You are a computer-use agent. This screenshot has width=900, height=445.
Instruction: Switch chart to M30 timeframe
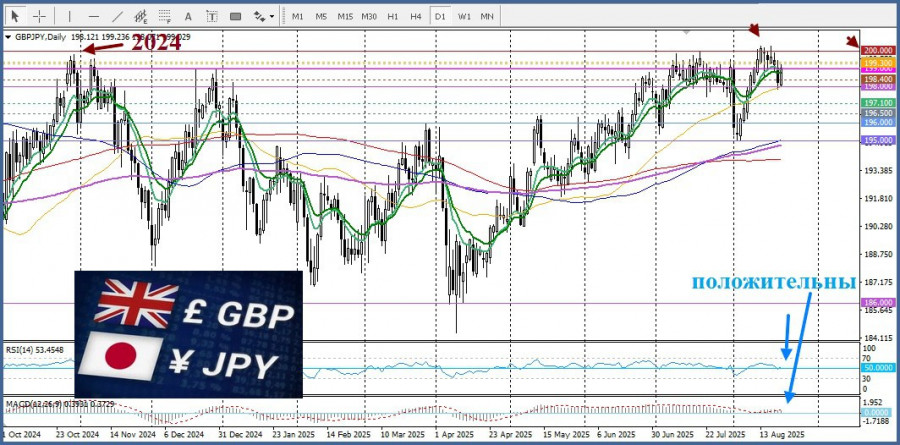point(369,16)
